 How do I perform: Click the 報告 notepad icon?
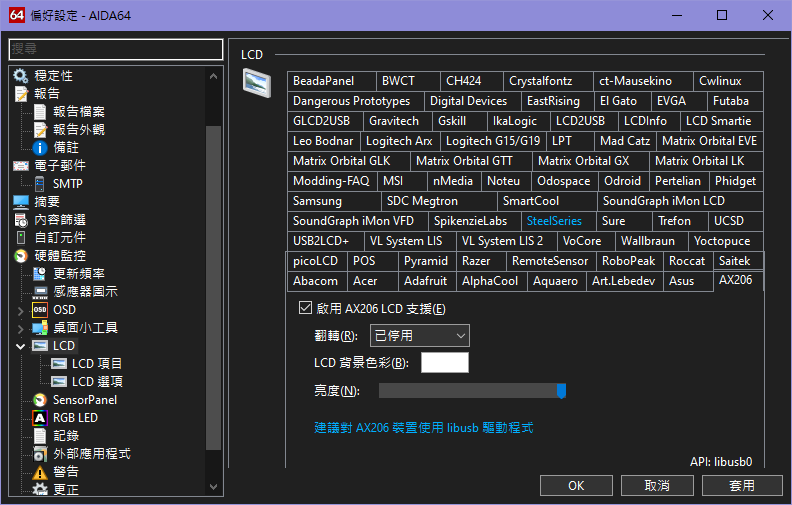21,93
